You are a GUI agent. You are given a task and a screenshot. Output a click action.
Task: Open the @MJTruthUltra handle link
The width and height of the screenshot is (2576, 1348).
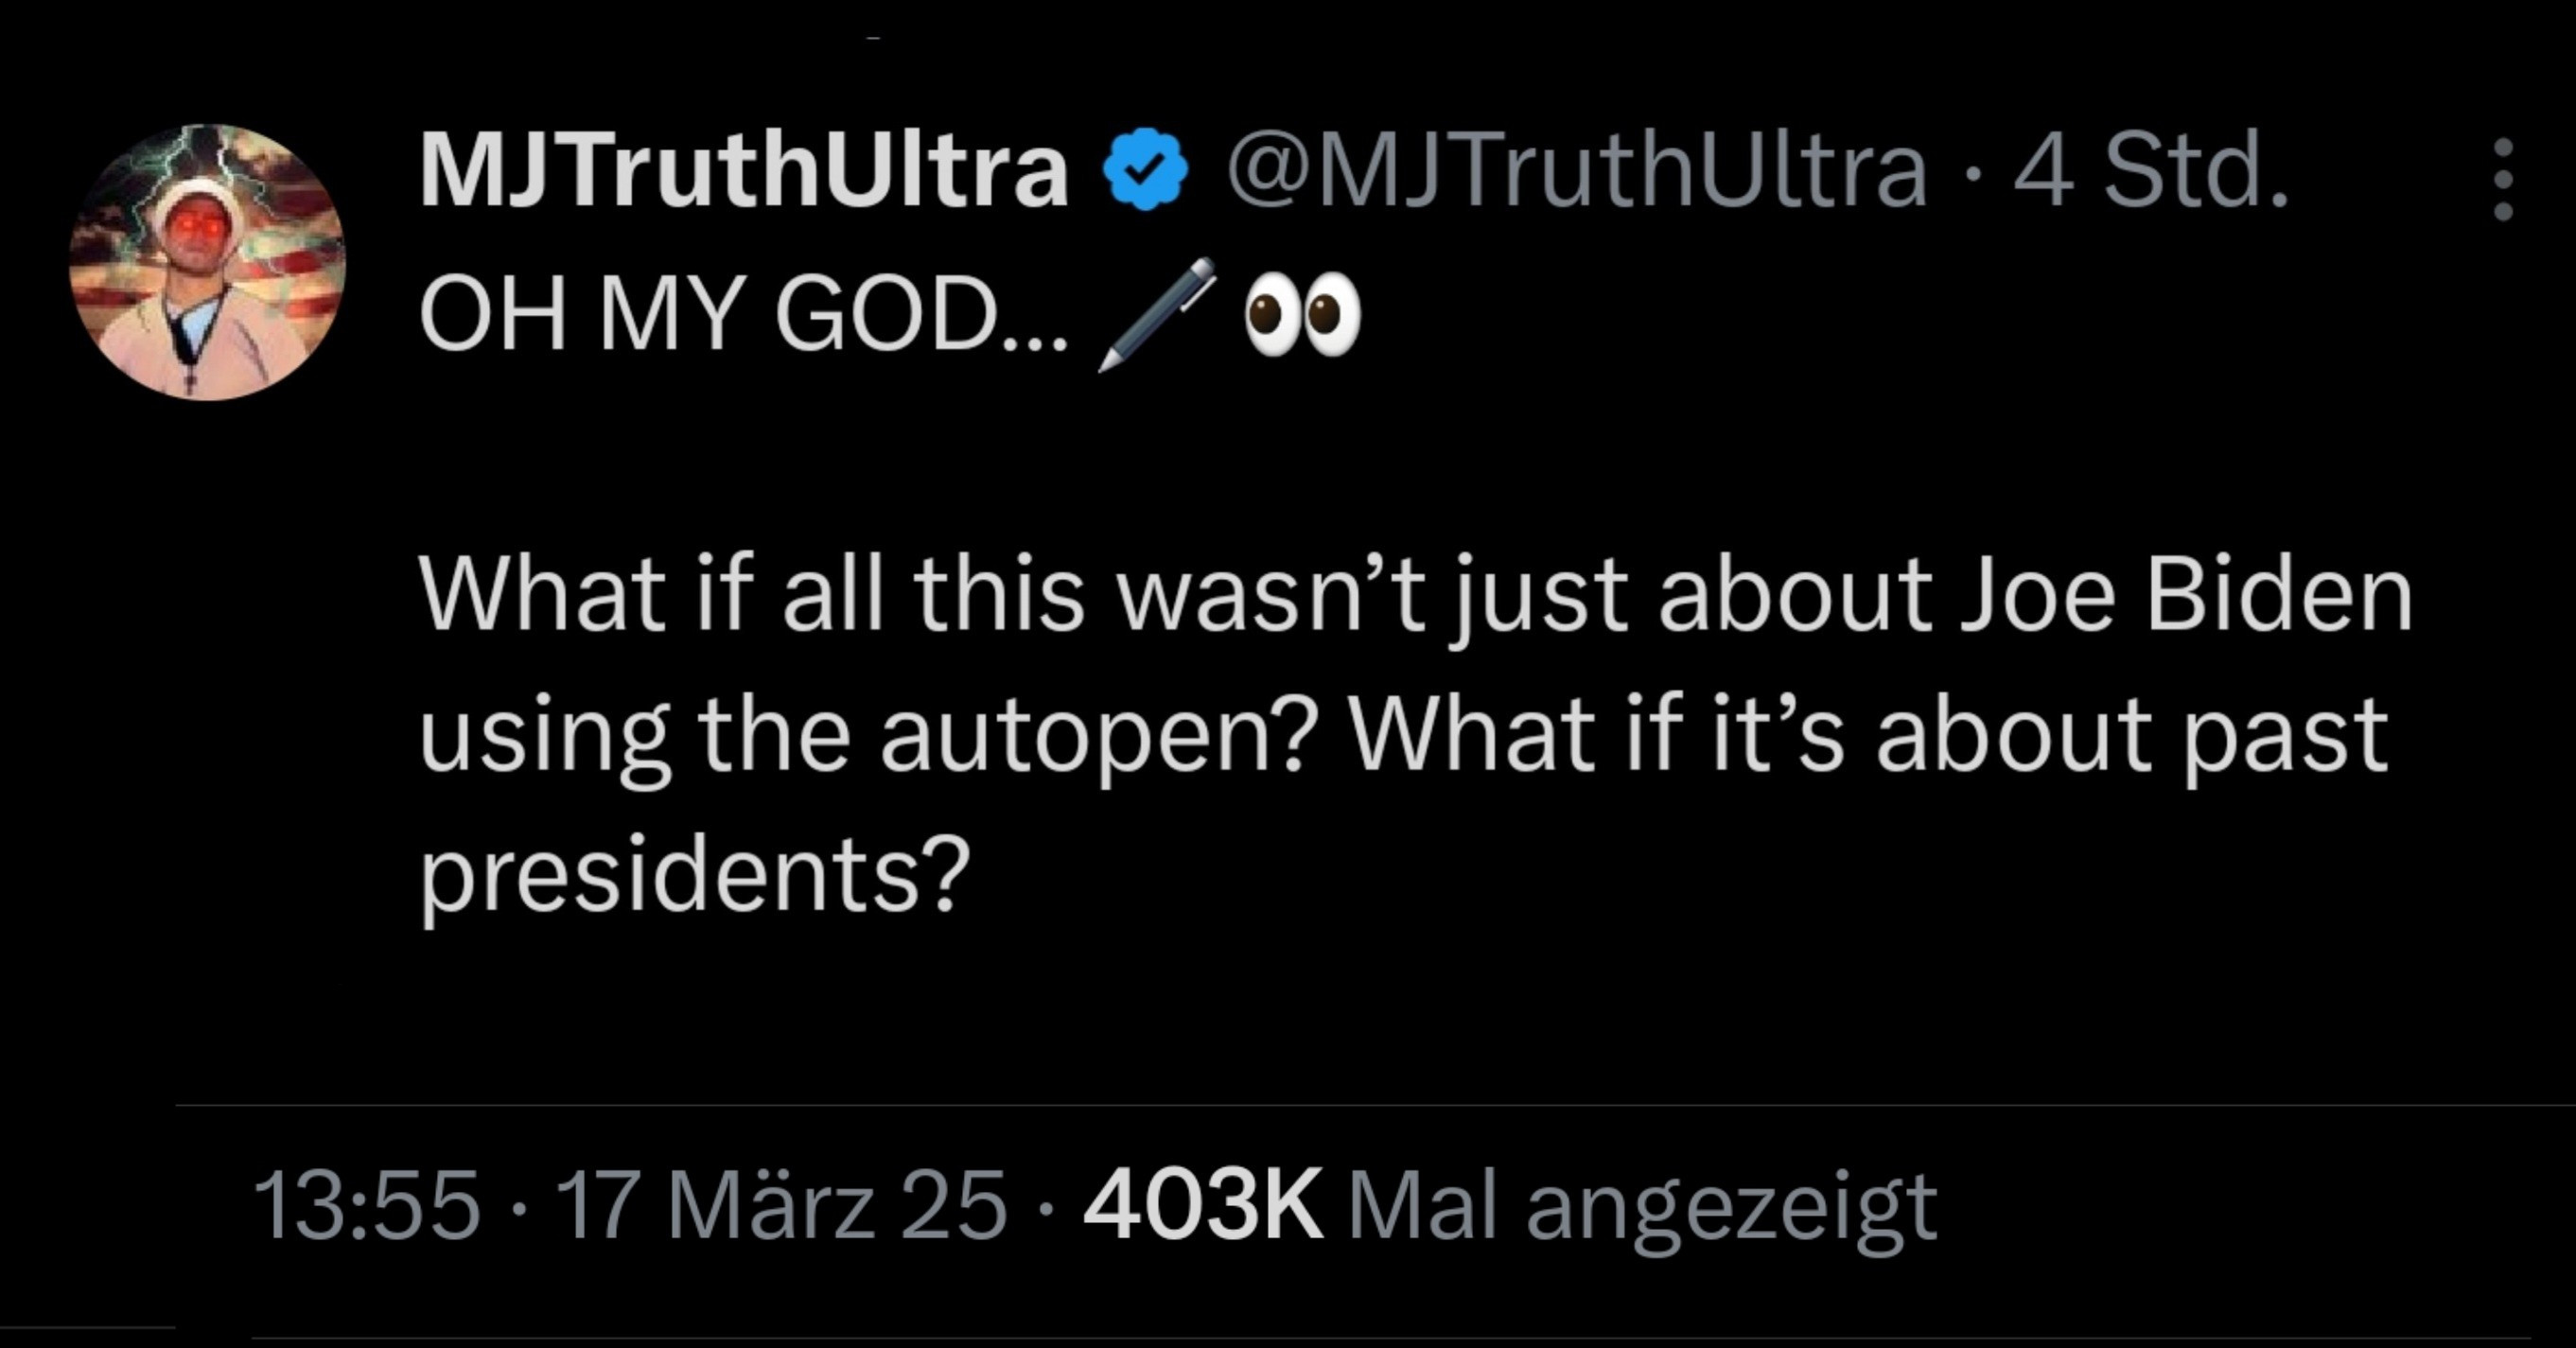point(1574,170)
